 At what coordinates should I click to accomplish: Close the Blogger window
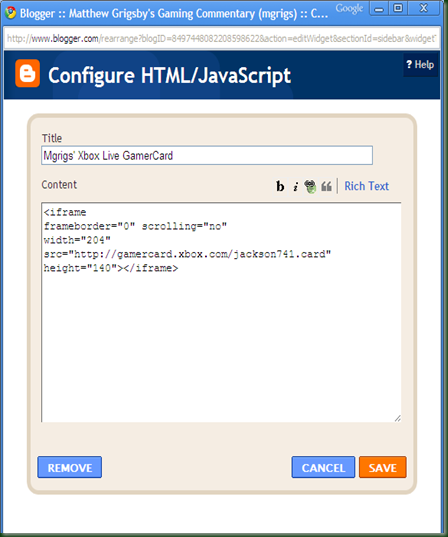pos(424,9)
